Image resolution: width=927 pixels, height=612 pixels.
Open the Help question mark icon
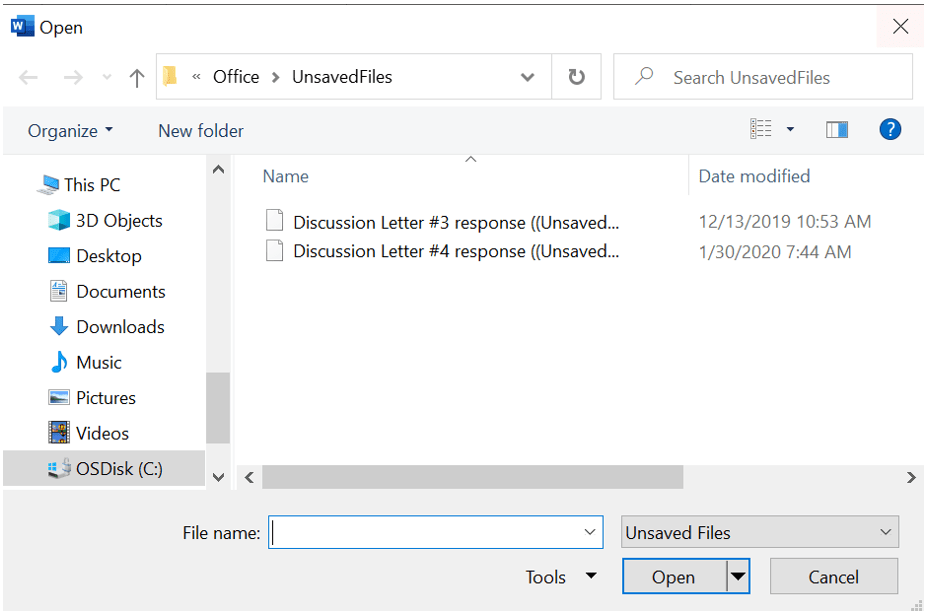[889, 129]
